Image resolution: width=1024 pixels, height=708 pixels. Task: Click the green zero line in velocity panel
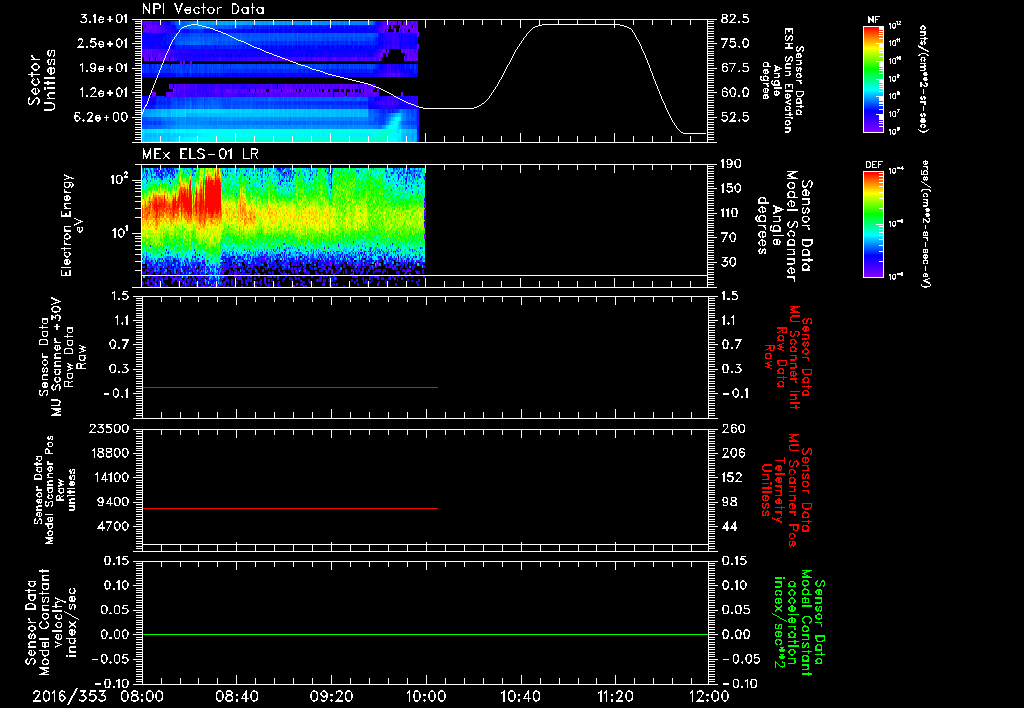tap(425, 634)
